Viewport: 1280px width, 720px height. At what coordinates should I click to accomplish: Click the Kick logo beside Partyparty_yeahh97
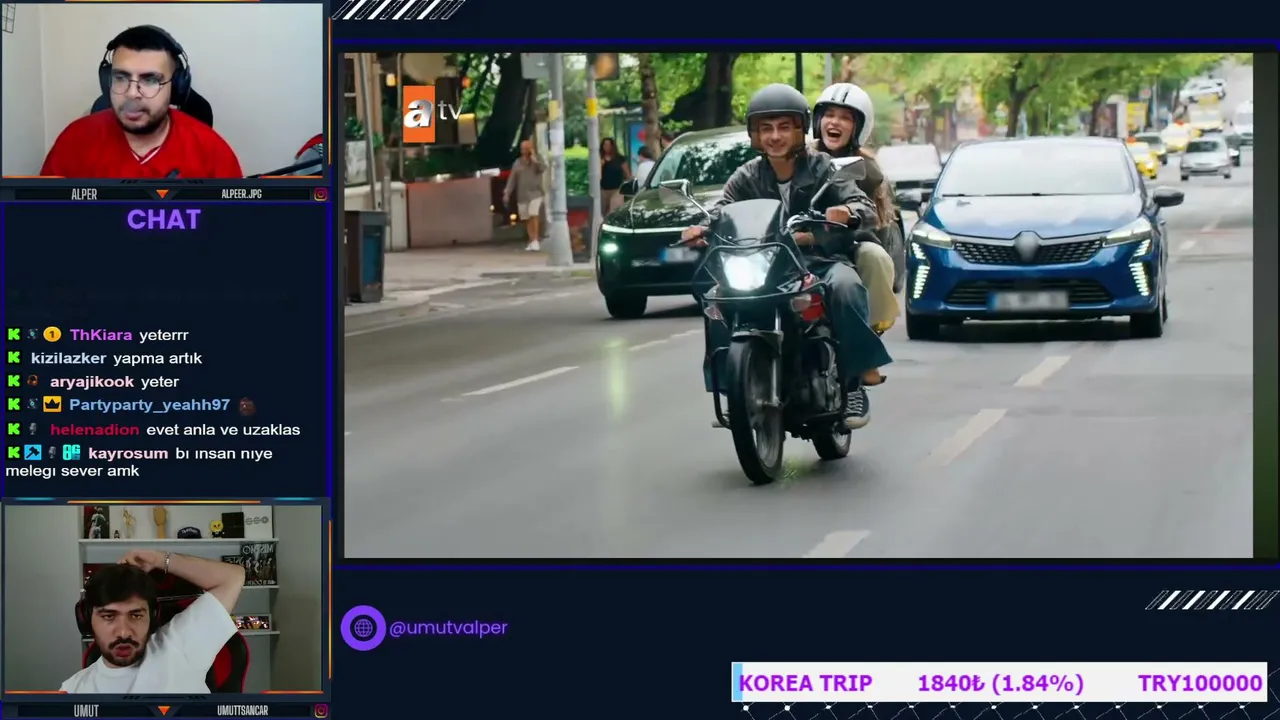(x=14, y=405)
